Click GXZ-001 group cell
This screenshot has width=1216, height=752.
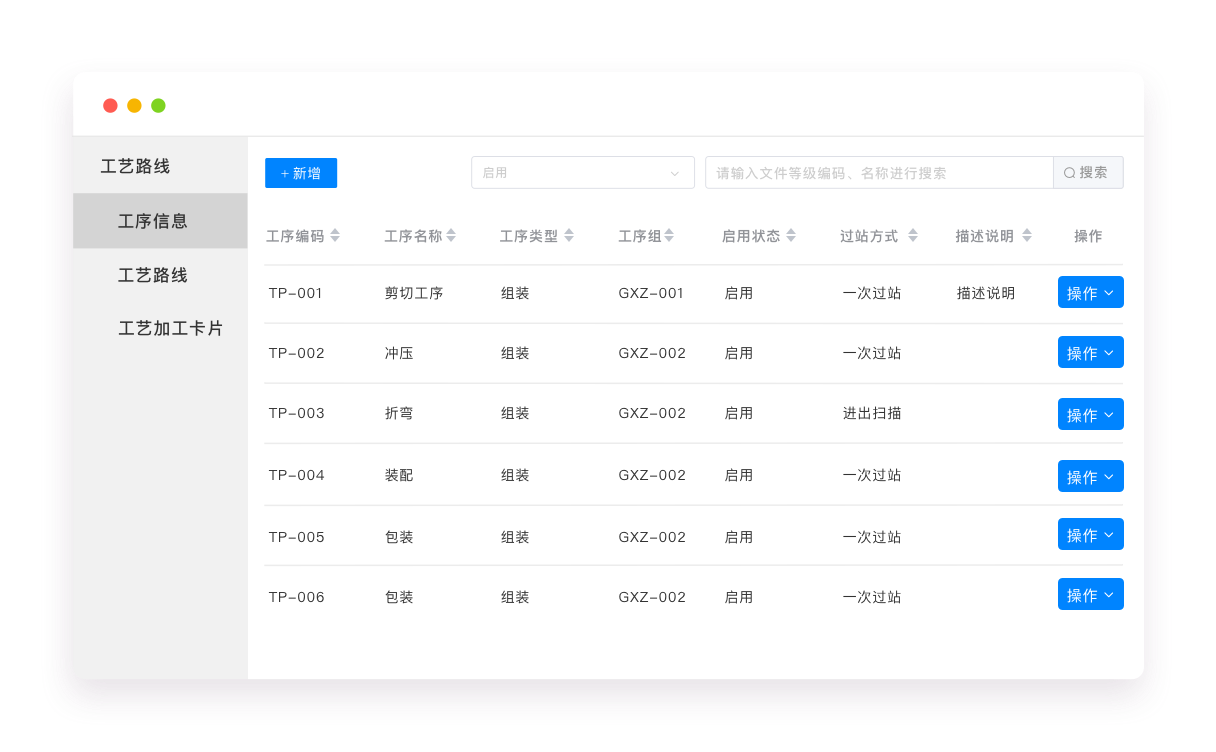[x=651, y=293]
